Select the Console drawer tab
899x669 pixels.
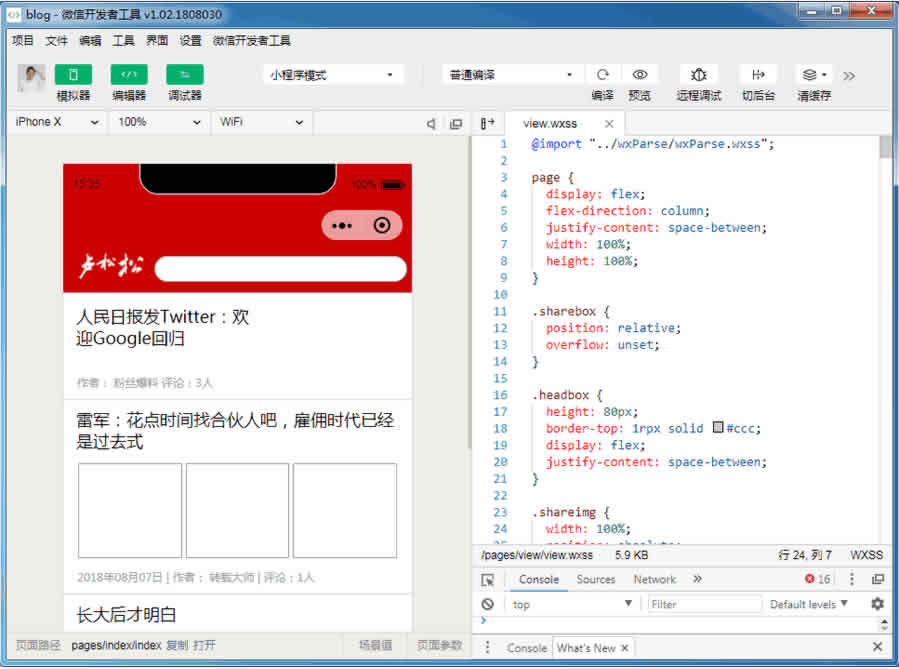[527, 648]
